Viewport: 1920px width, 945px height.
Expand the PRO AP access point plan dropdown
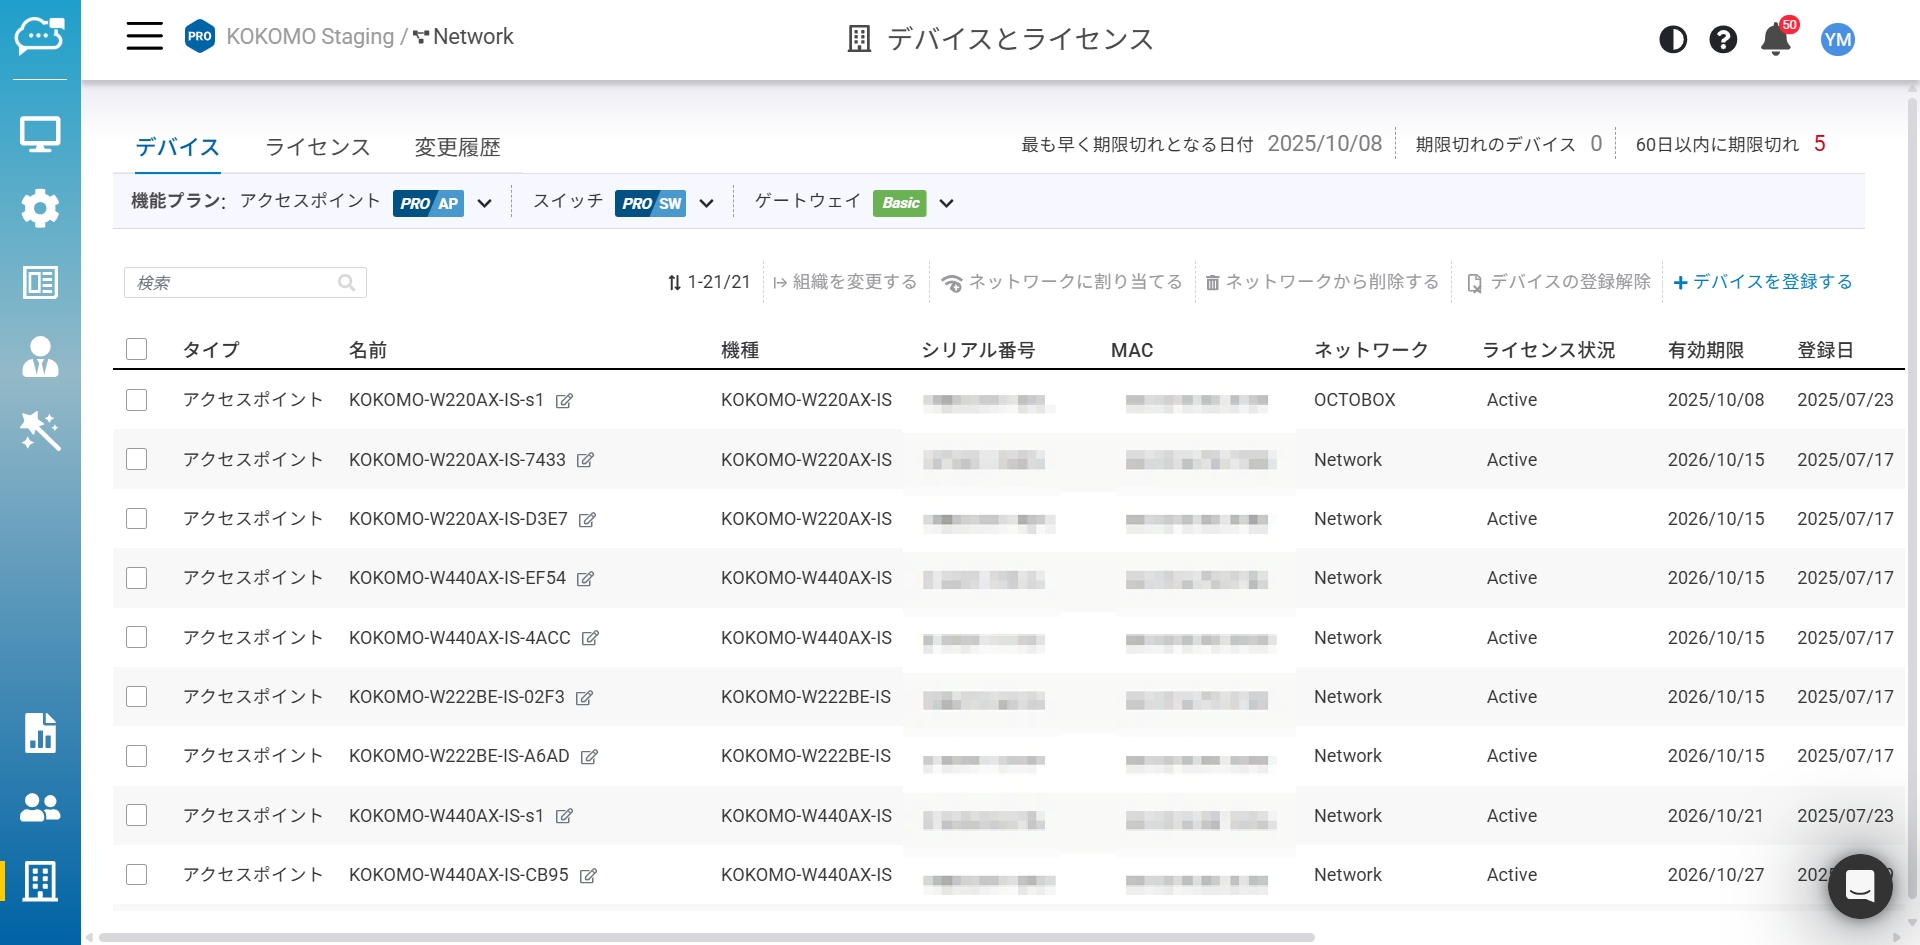(x=485, y=204)
